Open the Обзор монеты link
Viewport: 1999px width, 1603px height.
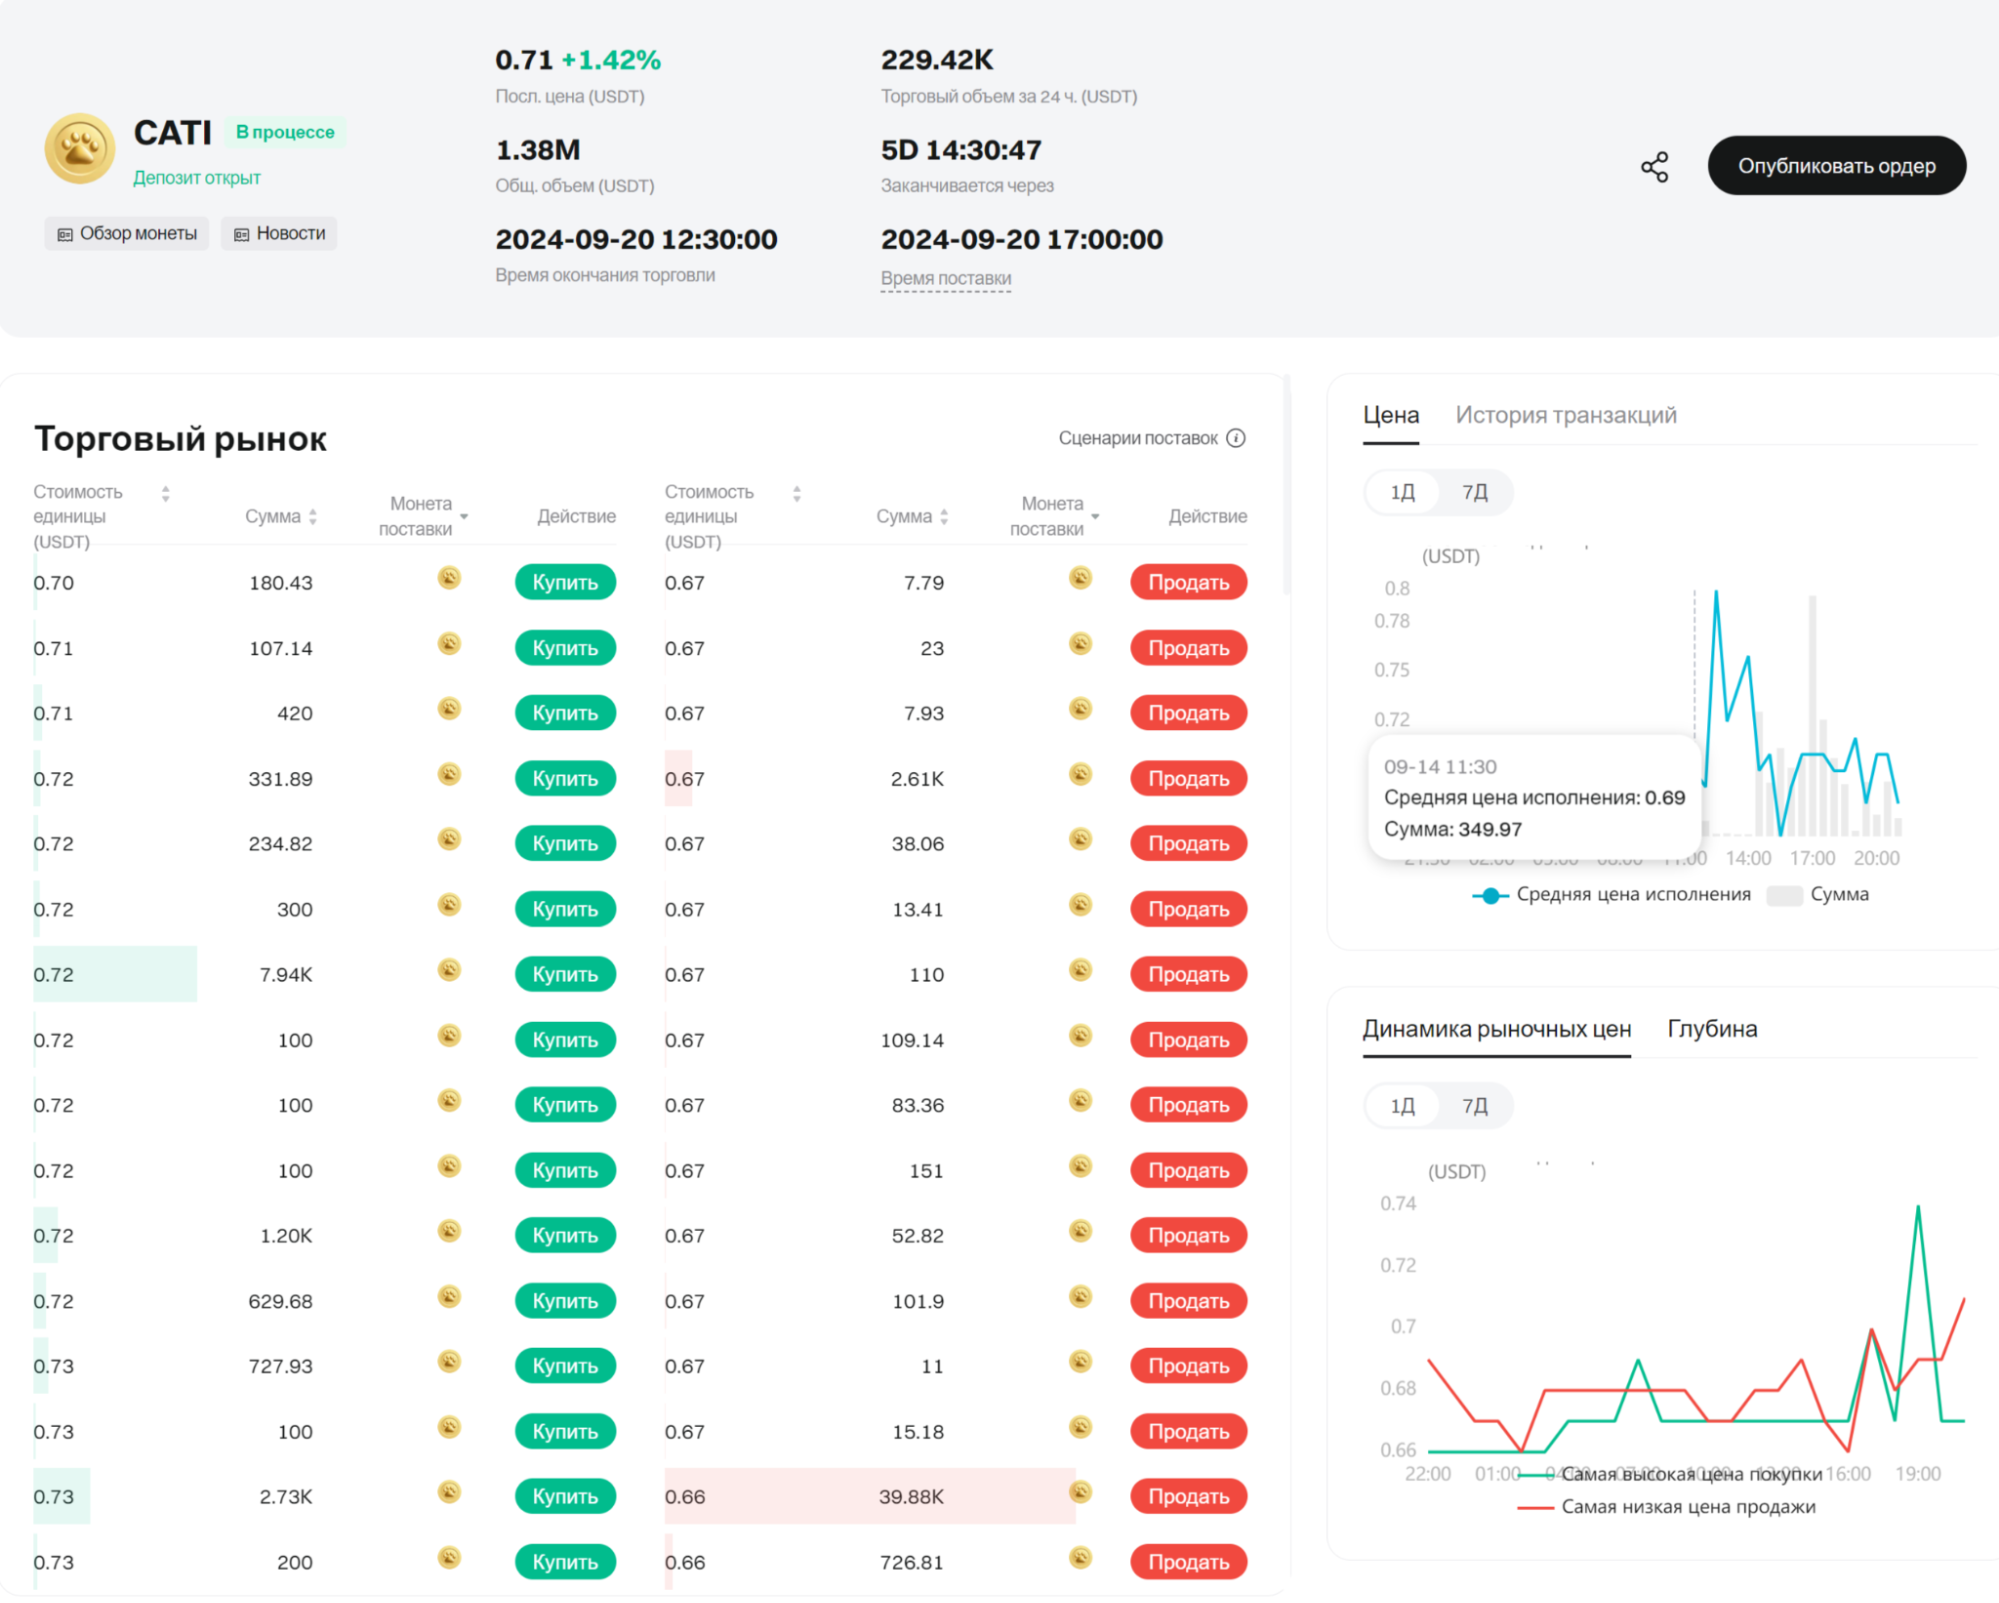pos(127,233)
